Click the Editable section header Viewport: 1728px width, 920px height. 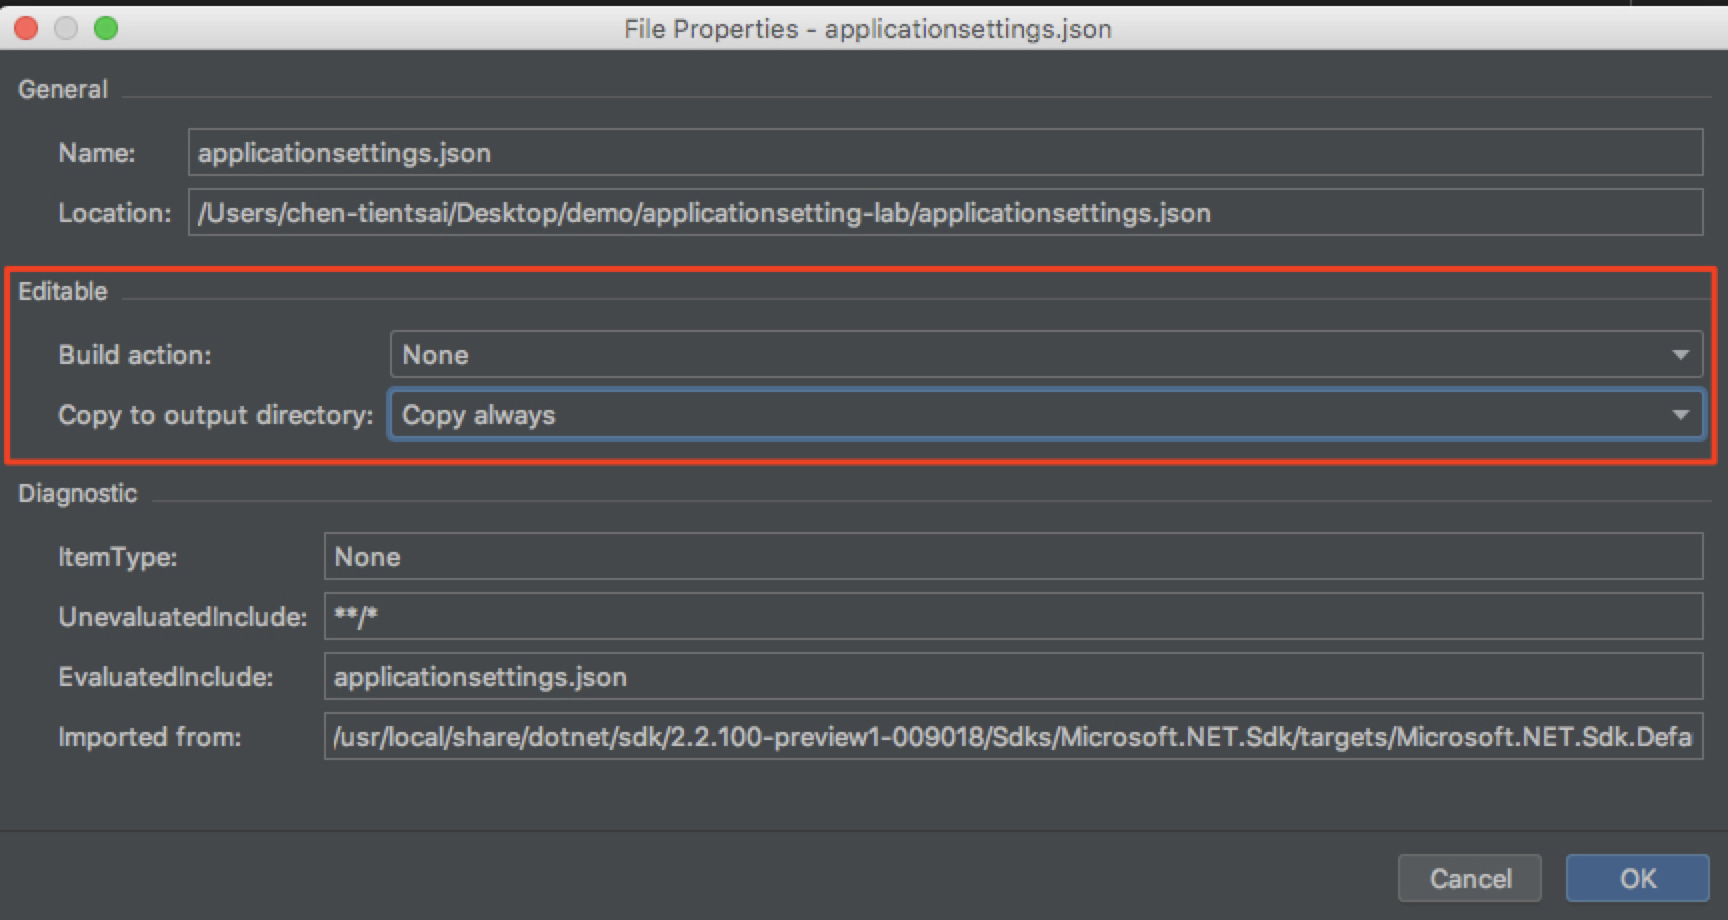pos(62,291)
